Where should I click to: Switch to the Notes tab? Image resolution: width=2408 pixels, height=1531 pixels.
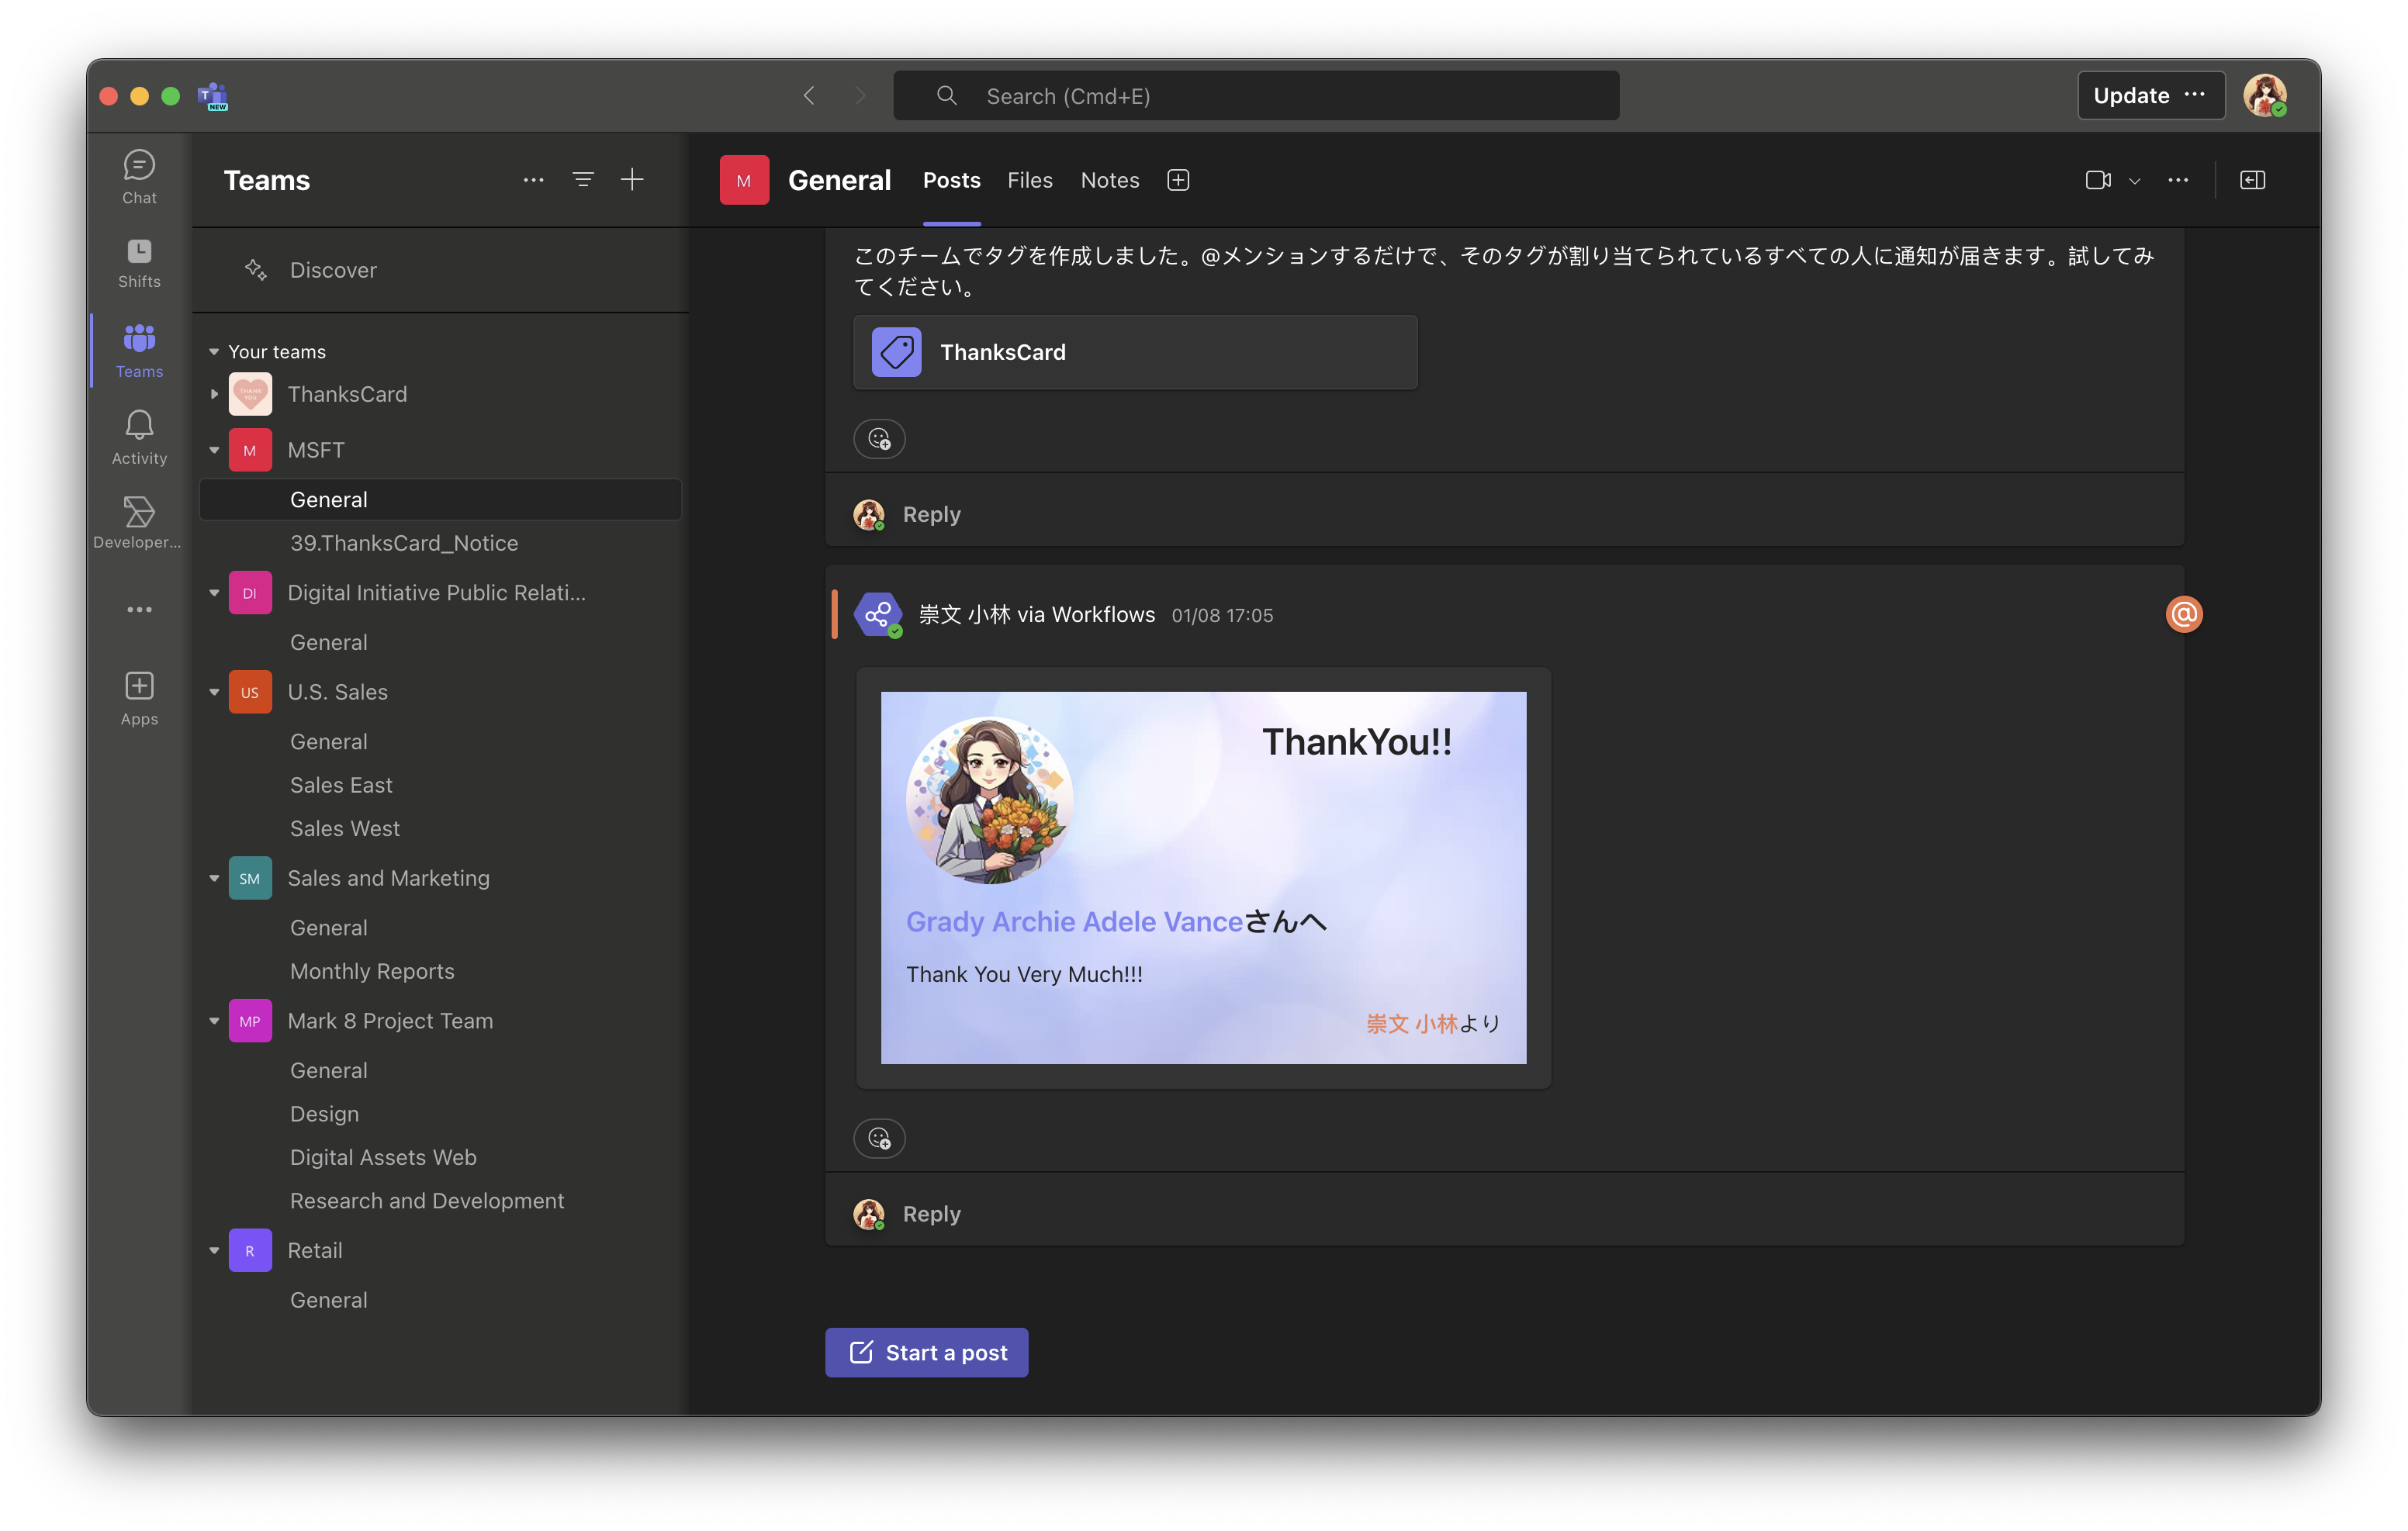point(1109,180)
